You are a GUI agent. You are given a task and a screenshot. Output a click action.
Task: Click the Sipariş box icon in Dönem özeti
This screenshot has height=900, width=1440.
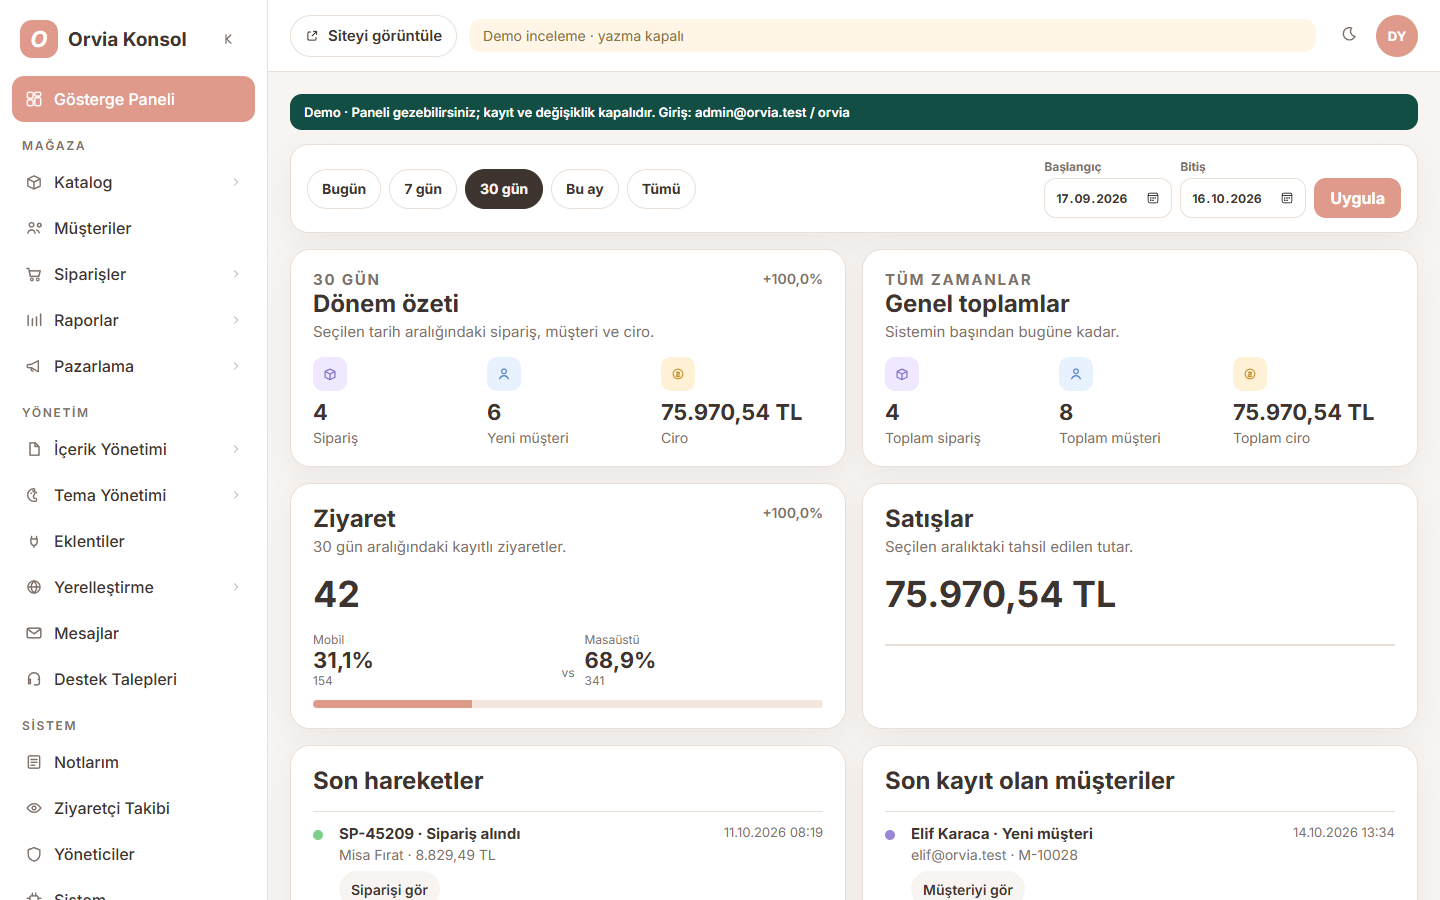coord(330,374)
